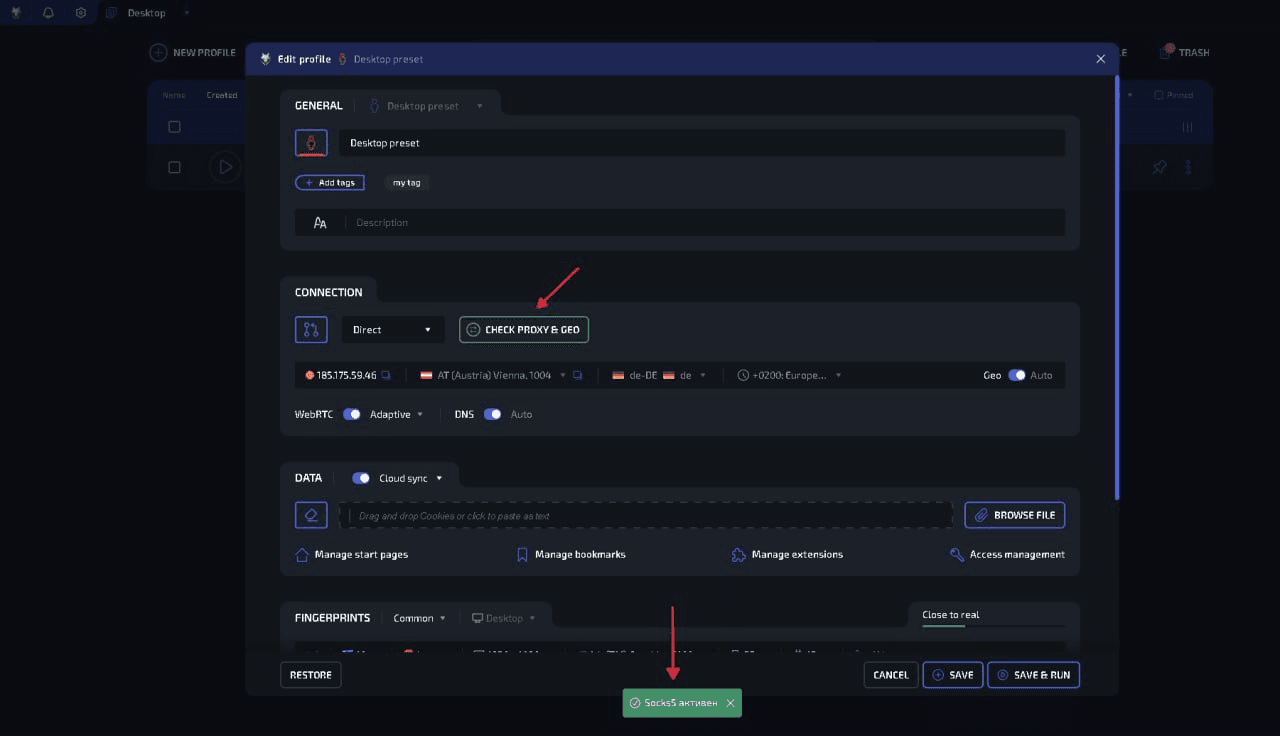Click the Restore button
The height and width of the screenshot is (736, 1280).
311,675
